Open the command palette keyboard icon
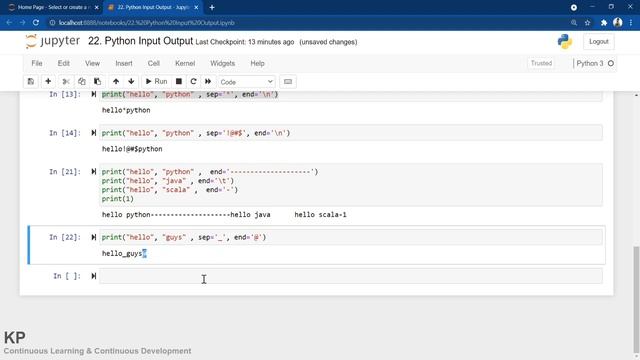Image resolution: width=640 pixels, height=360 pixels. [x=288, y=82]
